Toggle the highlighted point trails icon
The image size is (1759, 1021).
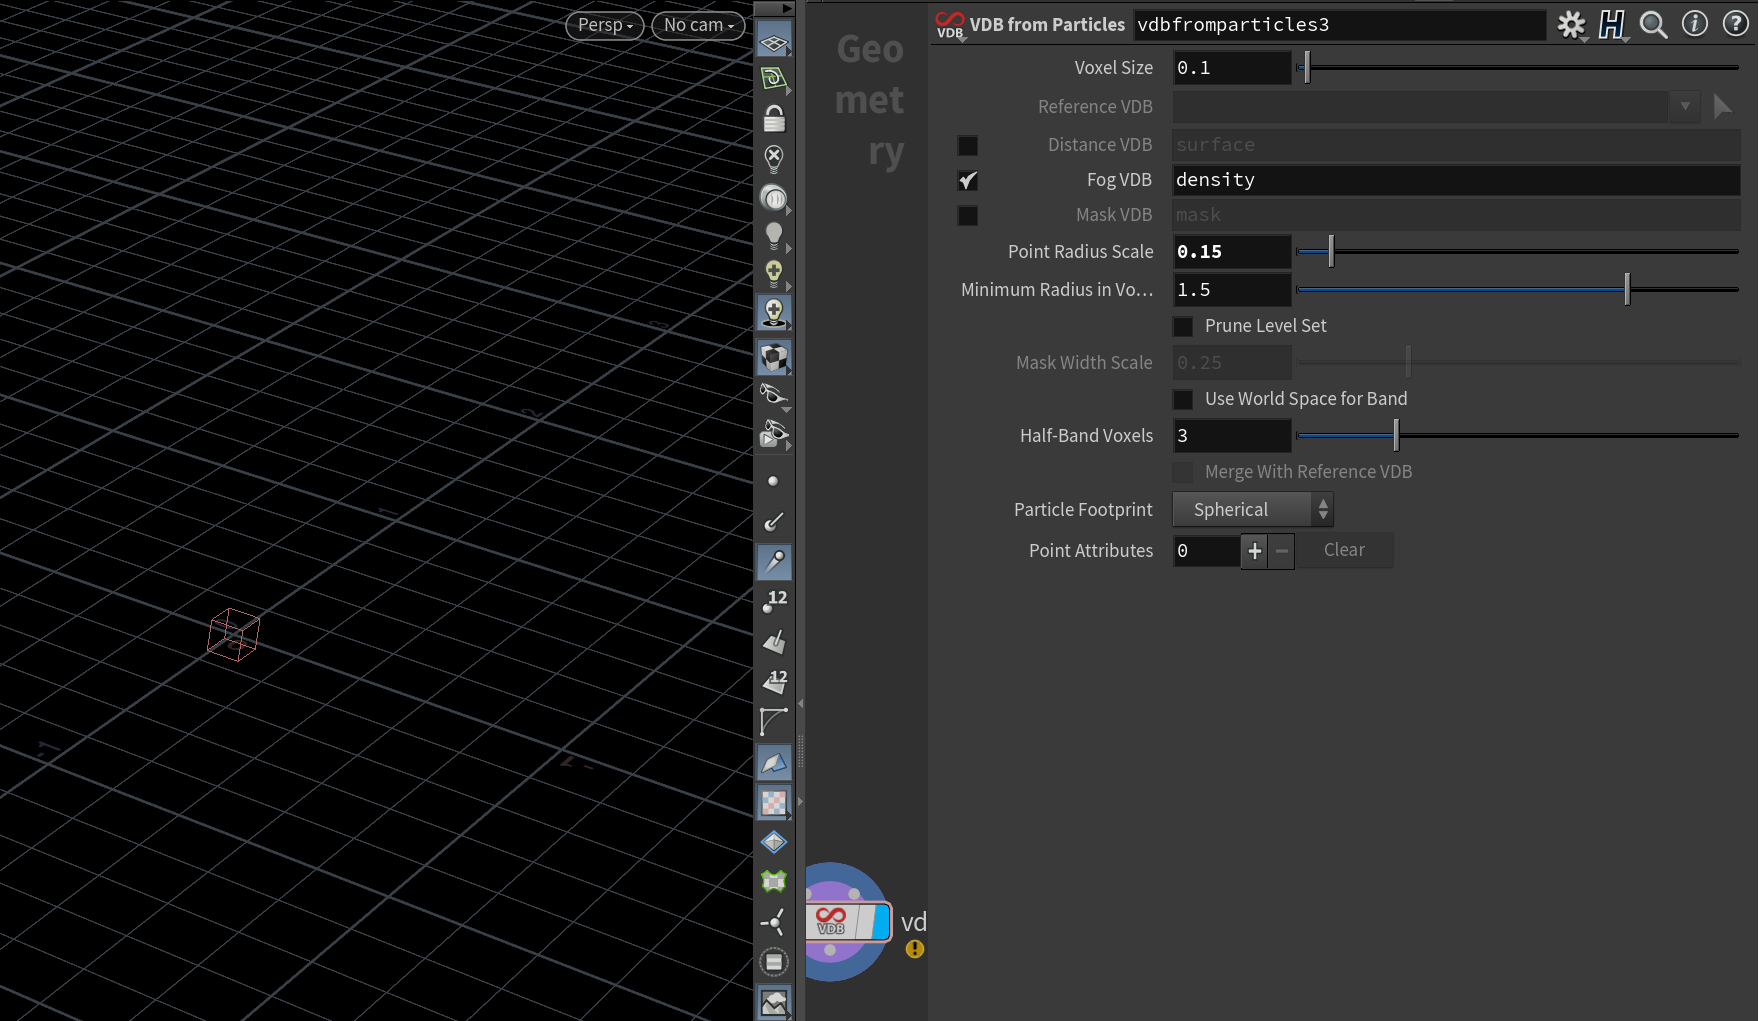pos(774,562)
